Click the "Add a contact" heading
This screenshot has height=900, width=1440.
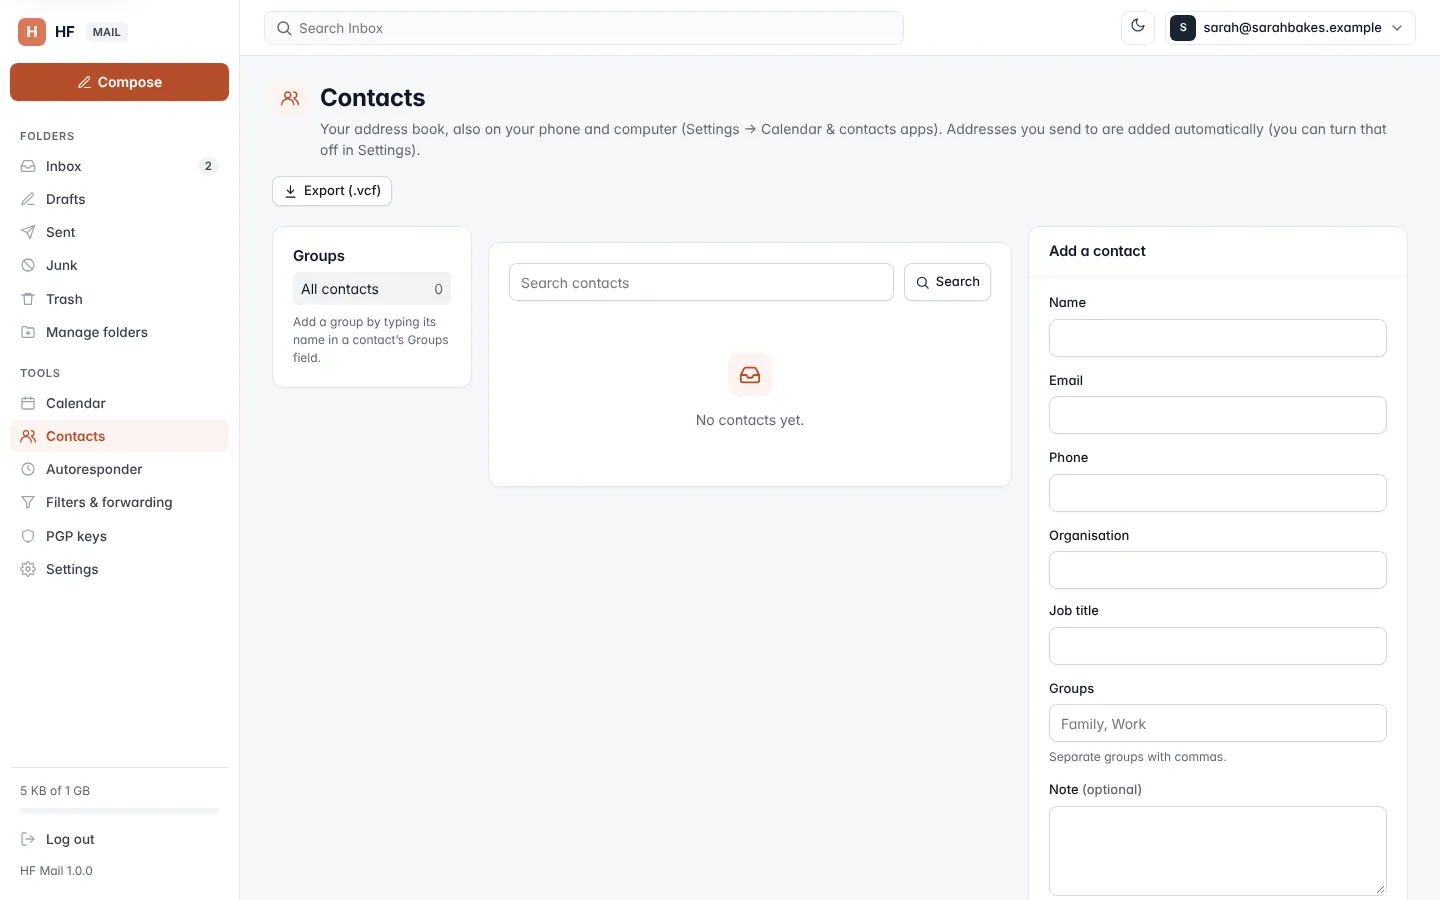[x=1097, y=251]
